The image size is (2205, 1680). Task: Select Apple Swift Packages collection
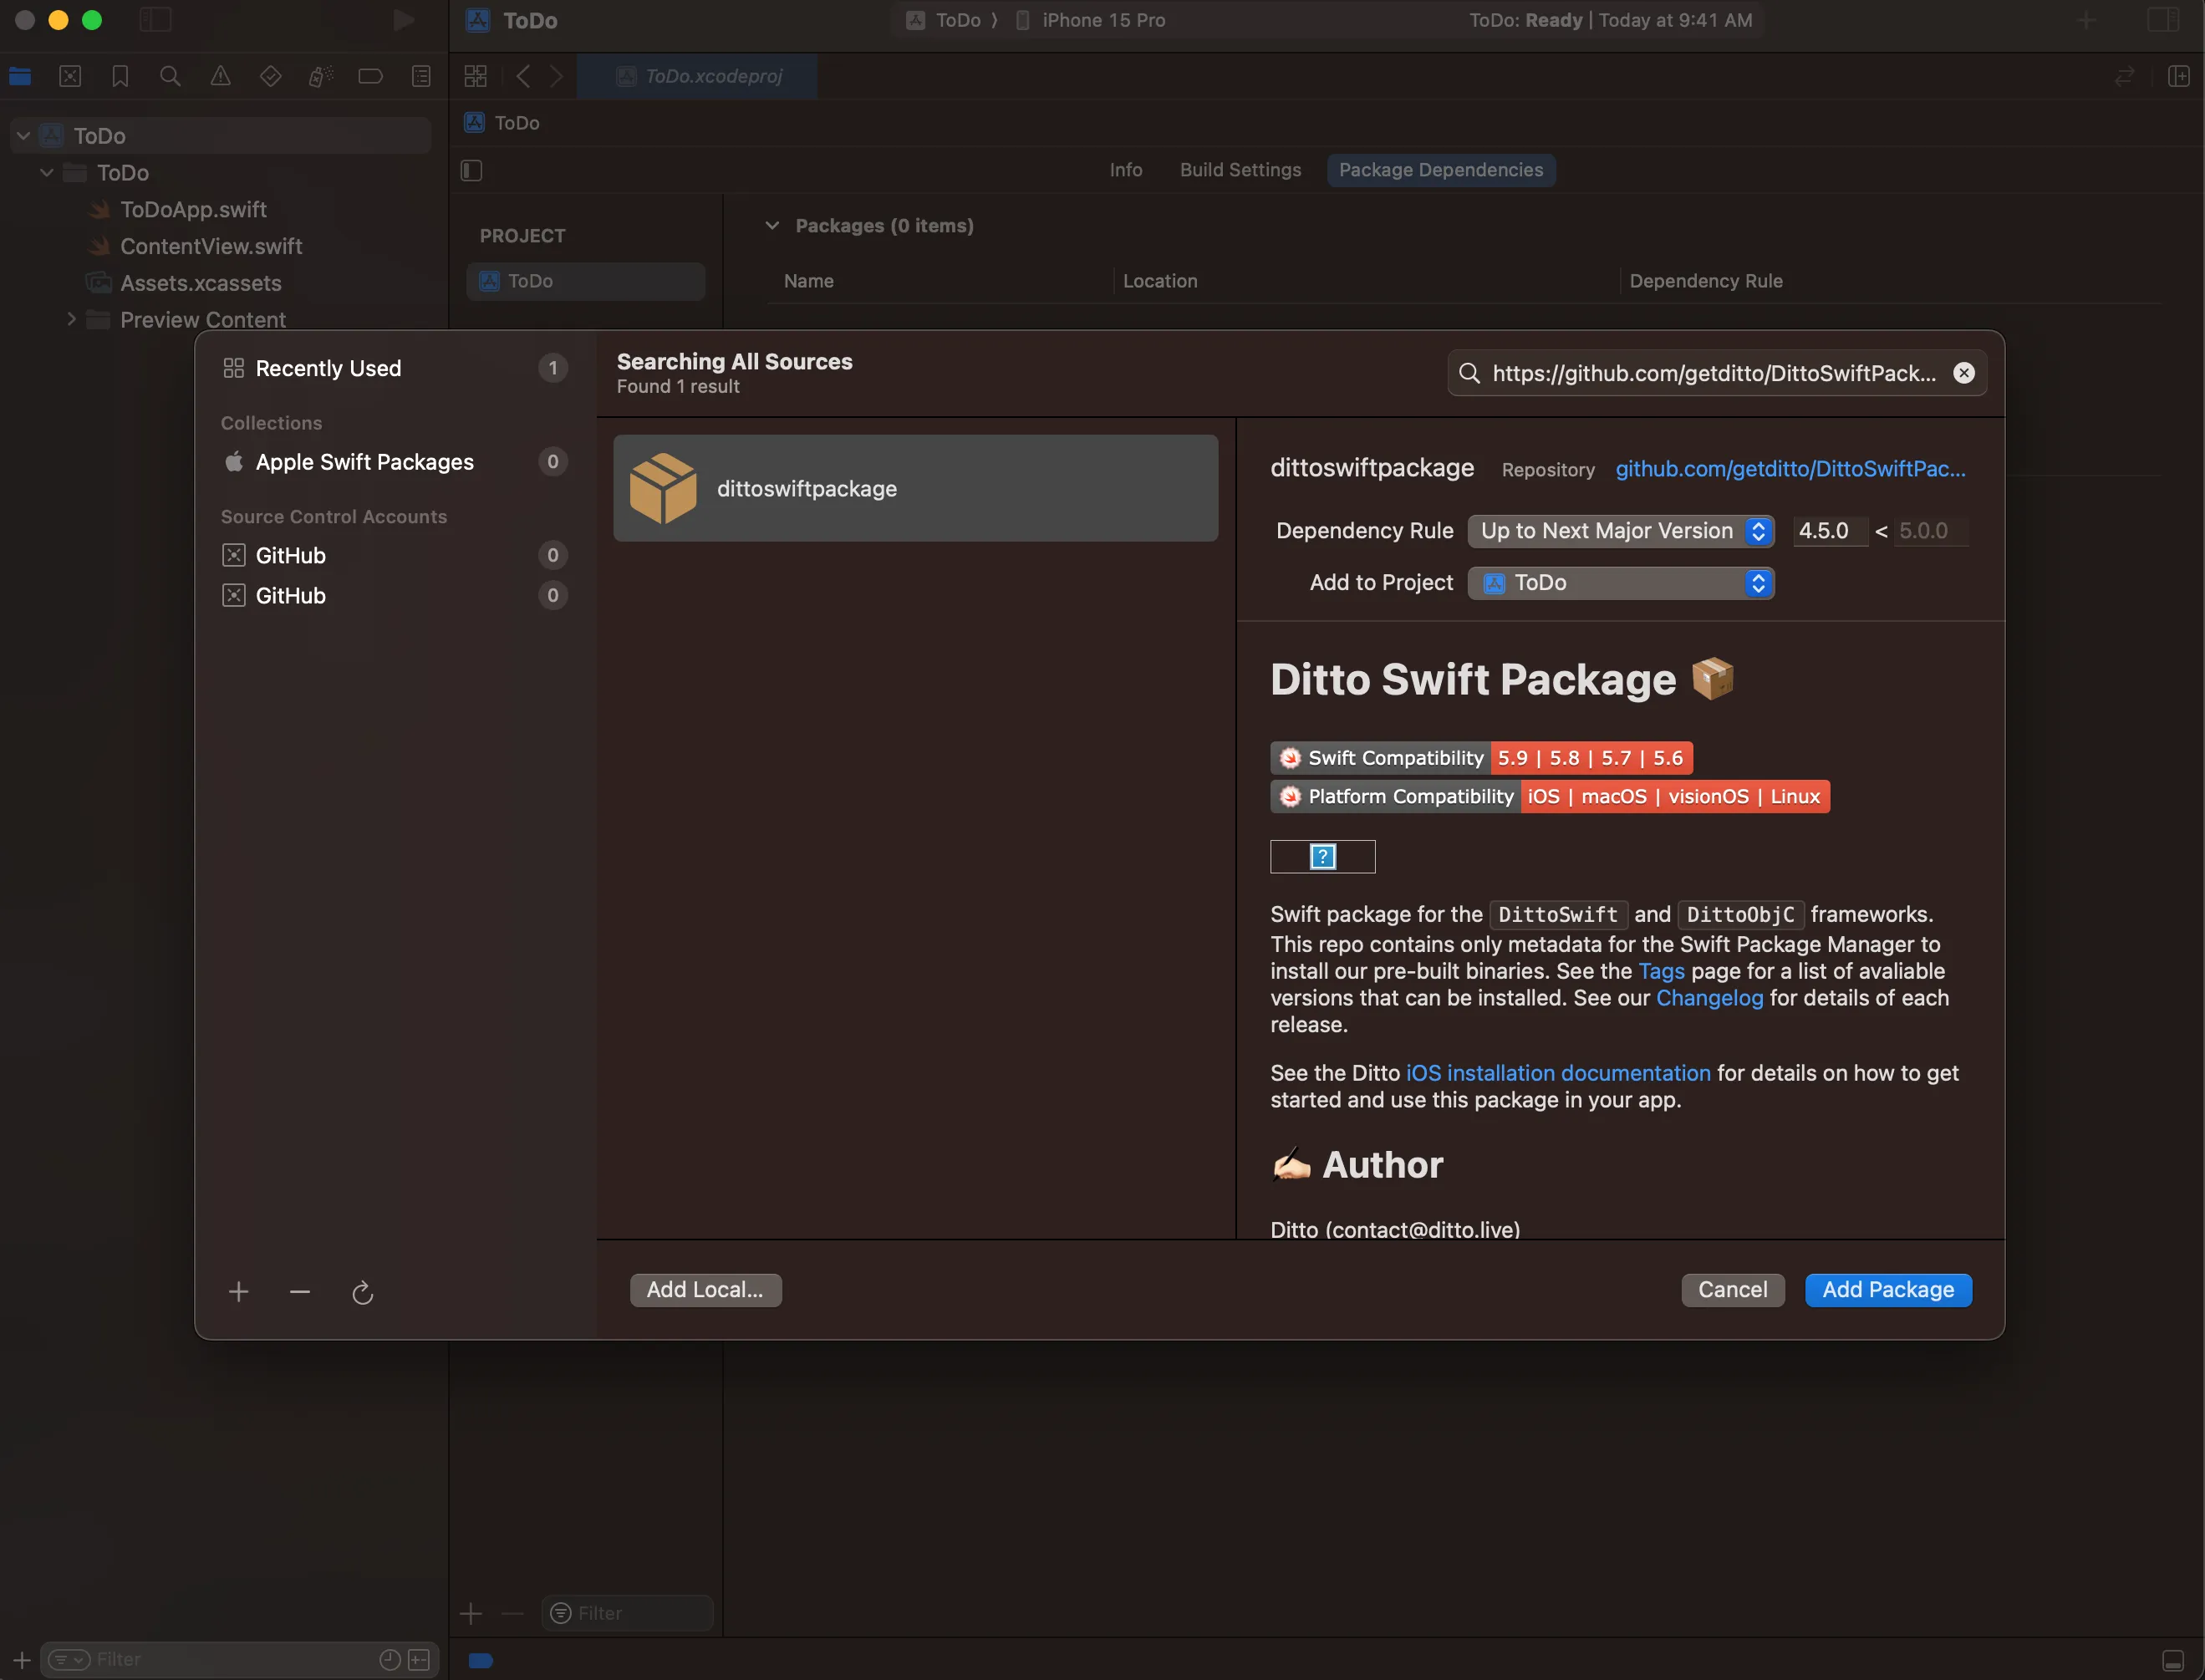point(395,462)
